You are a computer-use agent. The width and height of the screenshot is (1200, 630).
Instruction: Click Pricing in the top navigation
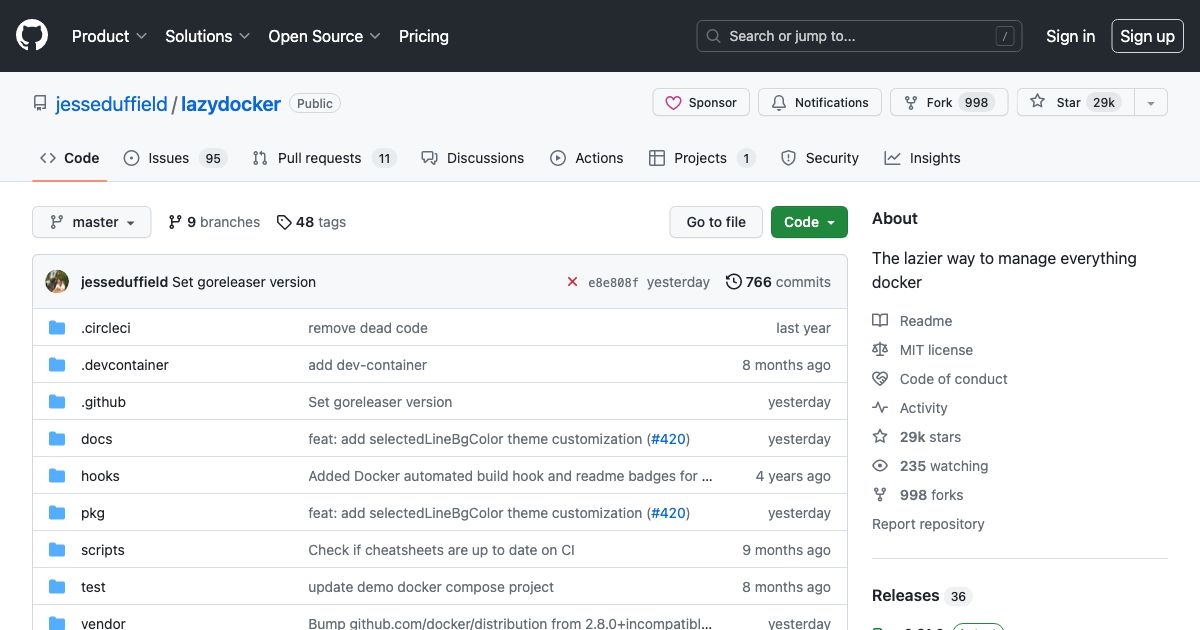tap(424, 36)
